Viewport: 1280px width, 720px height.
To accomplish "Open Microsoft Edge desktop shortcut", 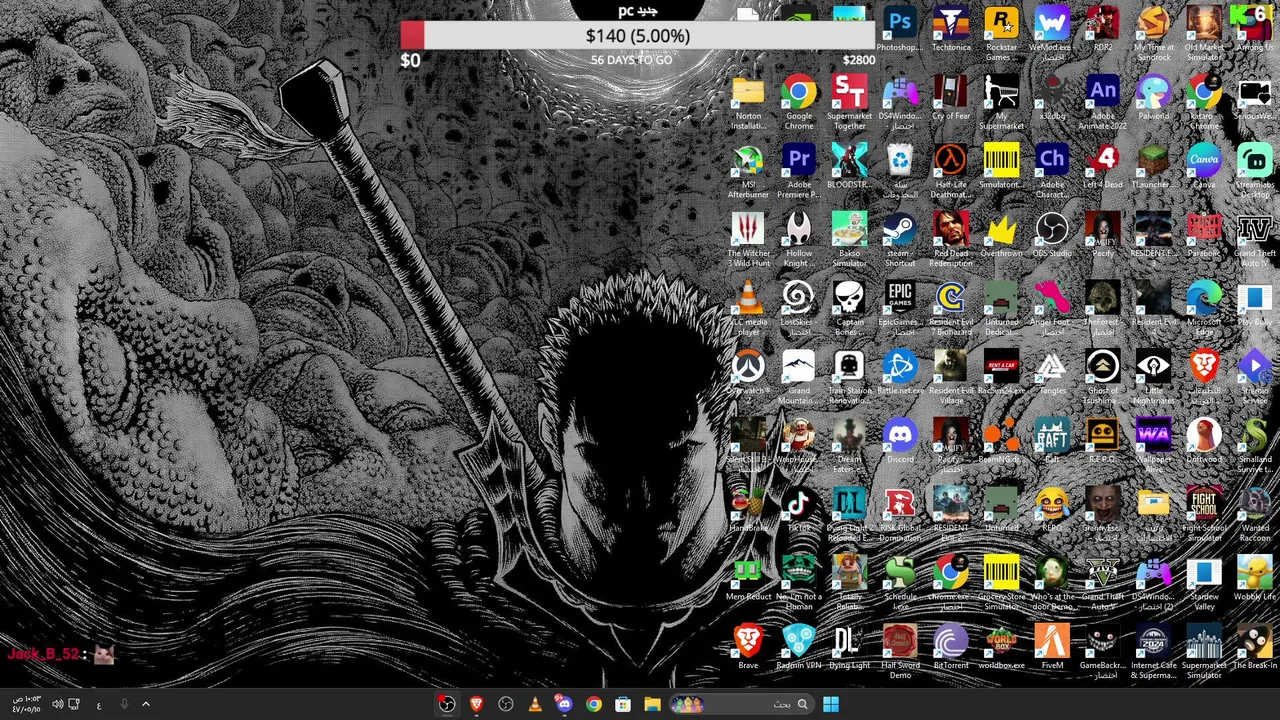I will click(x=1204, y=309).
